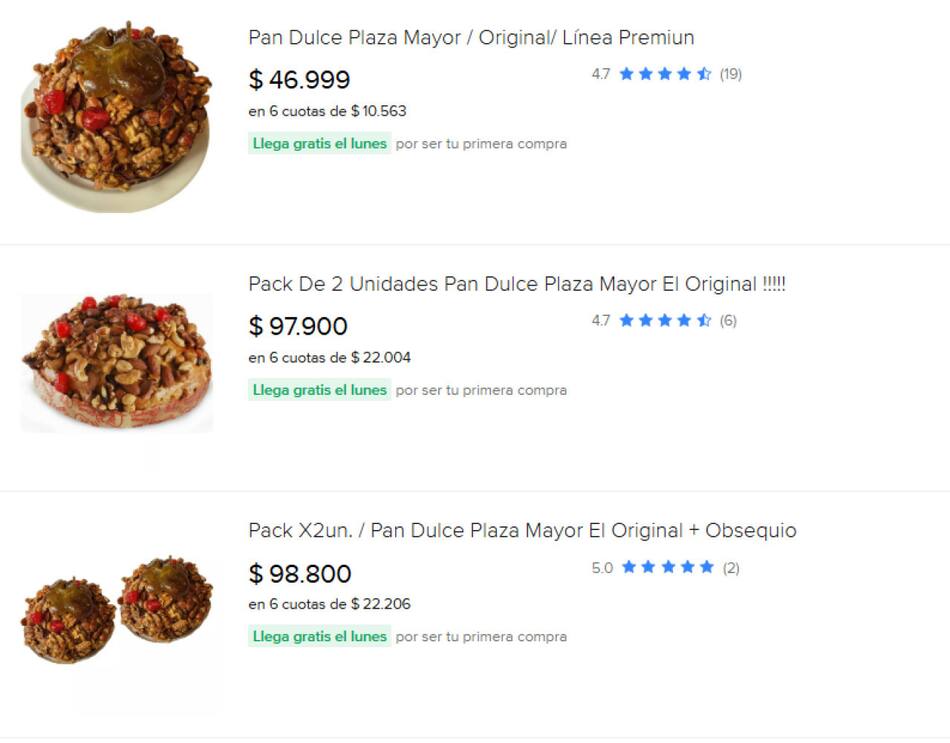The height and width of the screenshot is (743, 950).
Task: Open the (19) reviews count
Action: point(731,74)
